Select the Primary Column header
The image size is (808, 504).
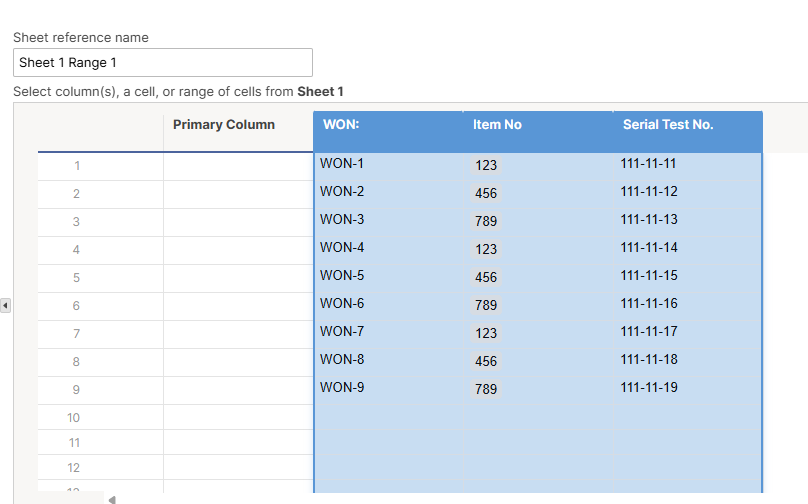pyautogui.click(x=239, y=131)
